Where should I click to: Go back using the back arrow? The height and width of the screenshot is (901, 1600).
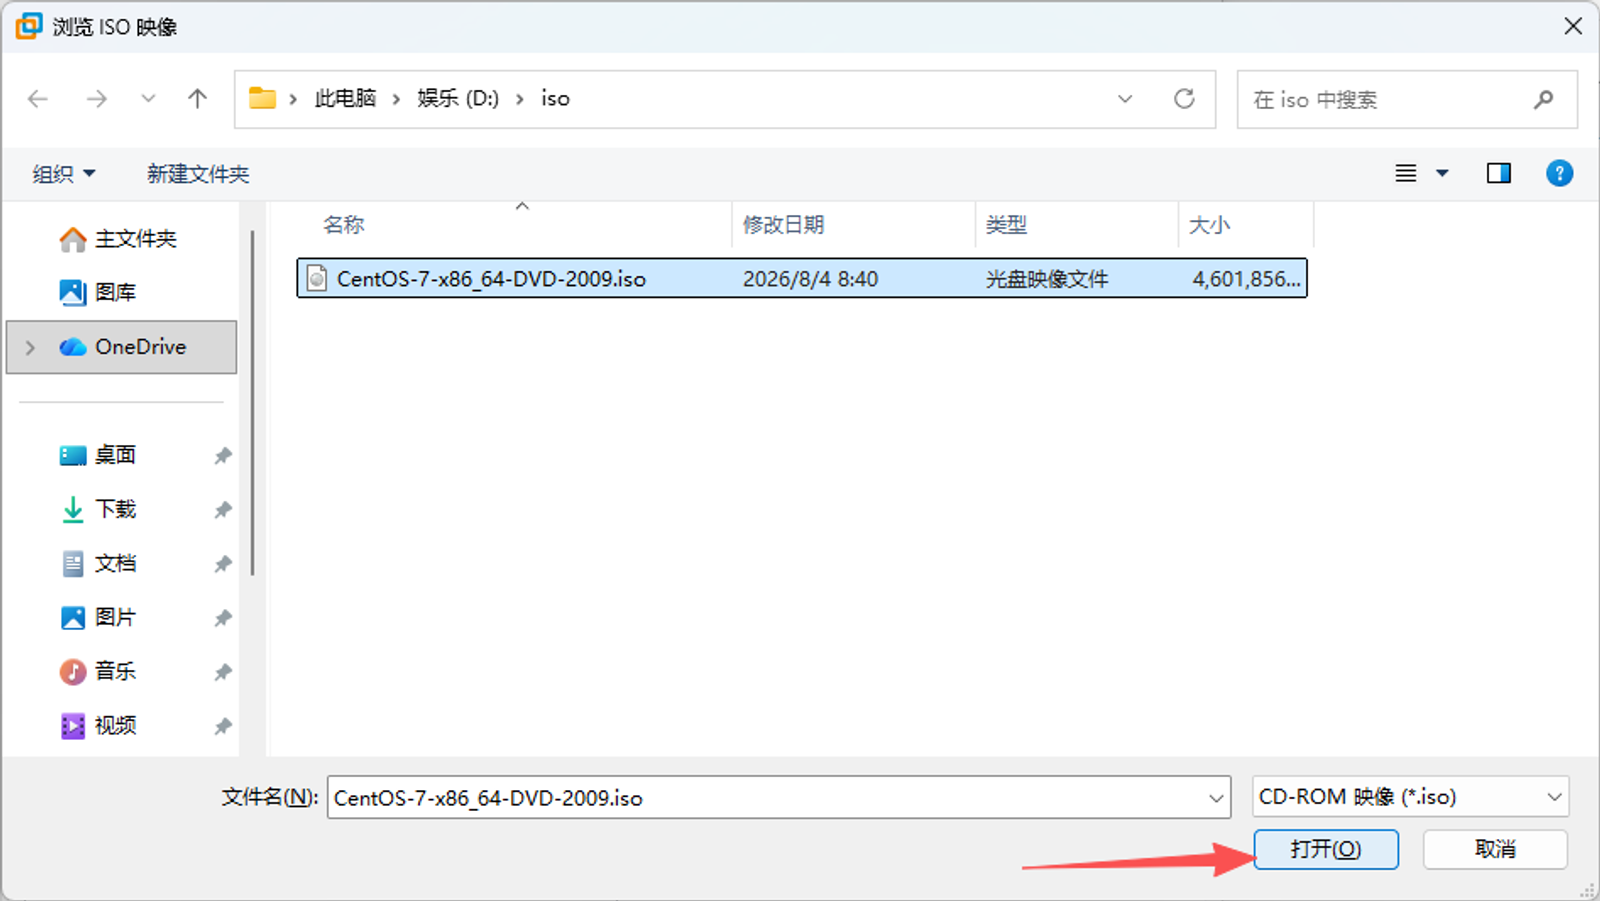pos(38,99)
